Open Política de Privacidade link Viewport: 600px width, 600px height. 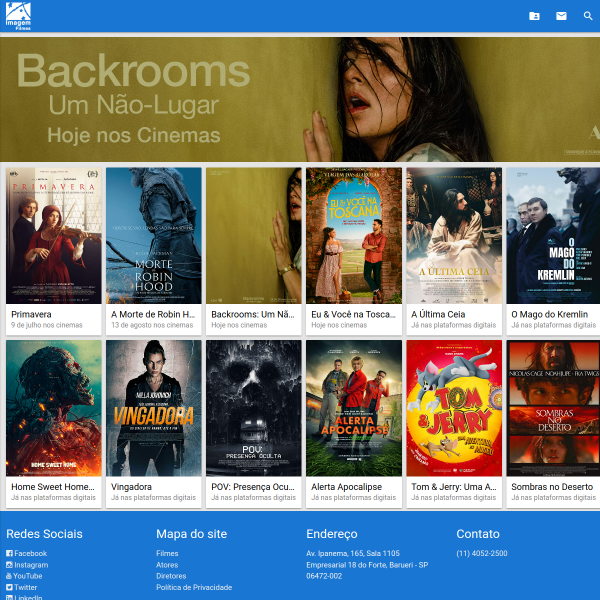click(x=194, y=587)
